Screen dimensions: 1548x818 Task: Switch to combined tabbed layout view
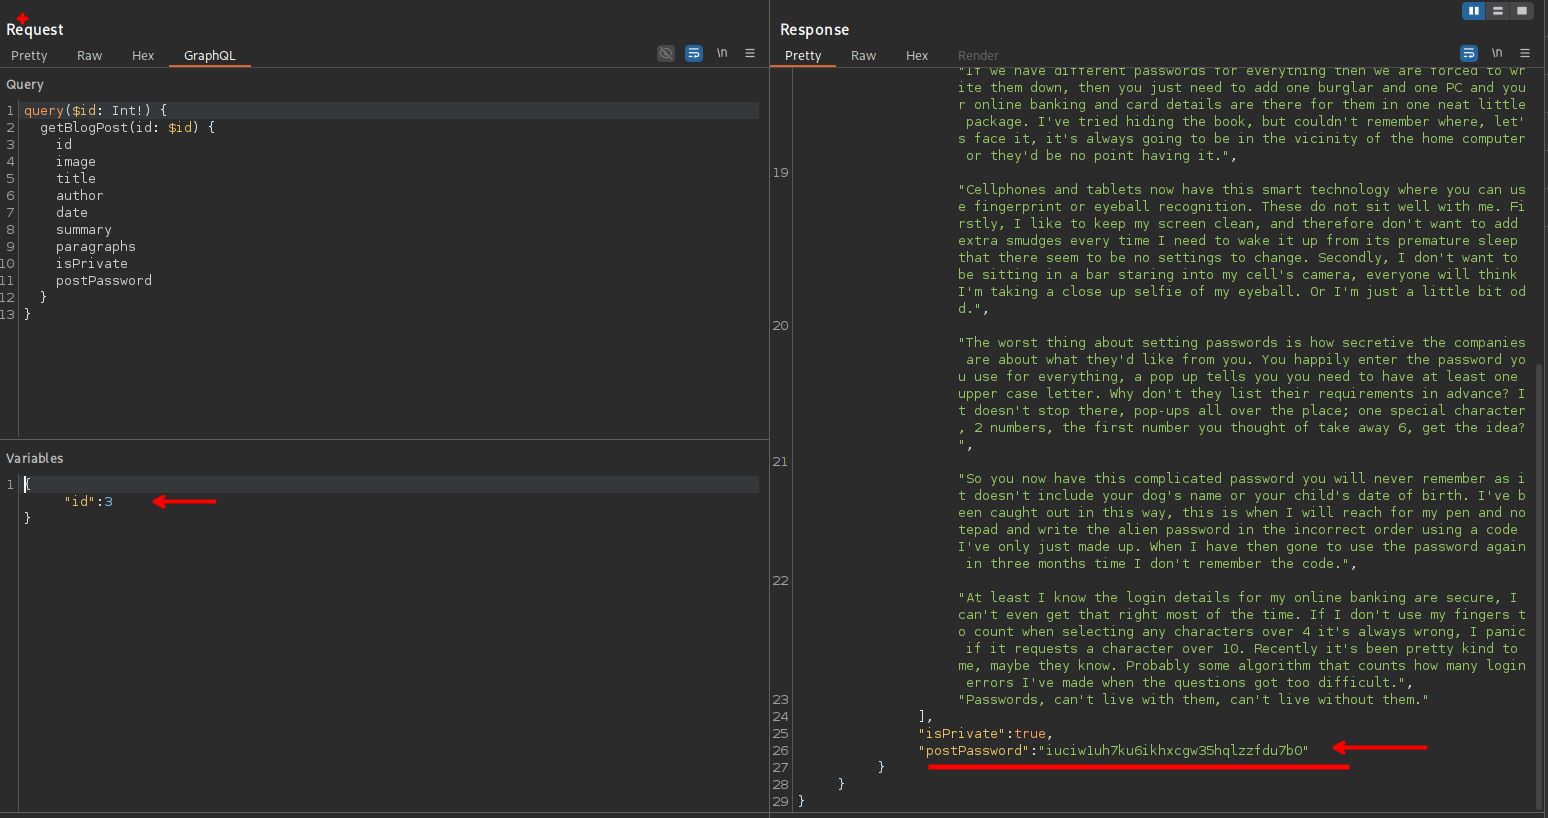click(1522, 11)
